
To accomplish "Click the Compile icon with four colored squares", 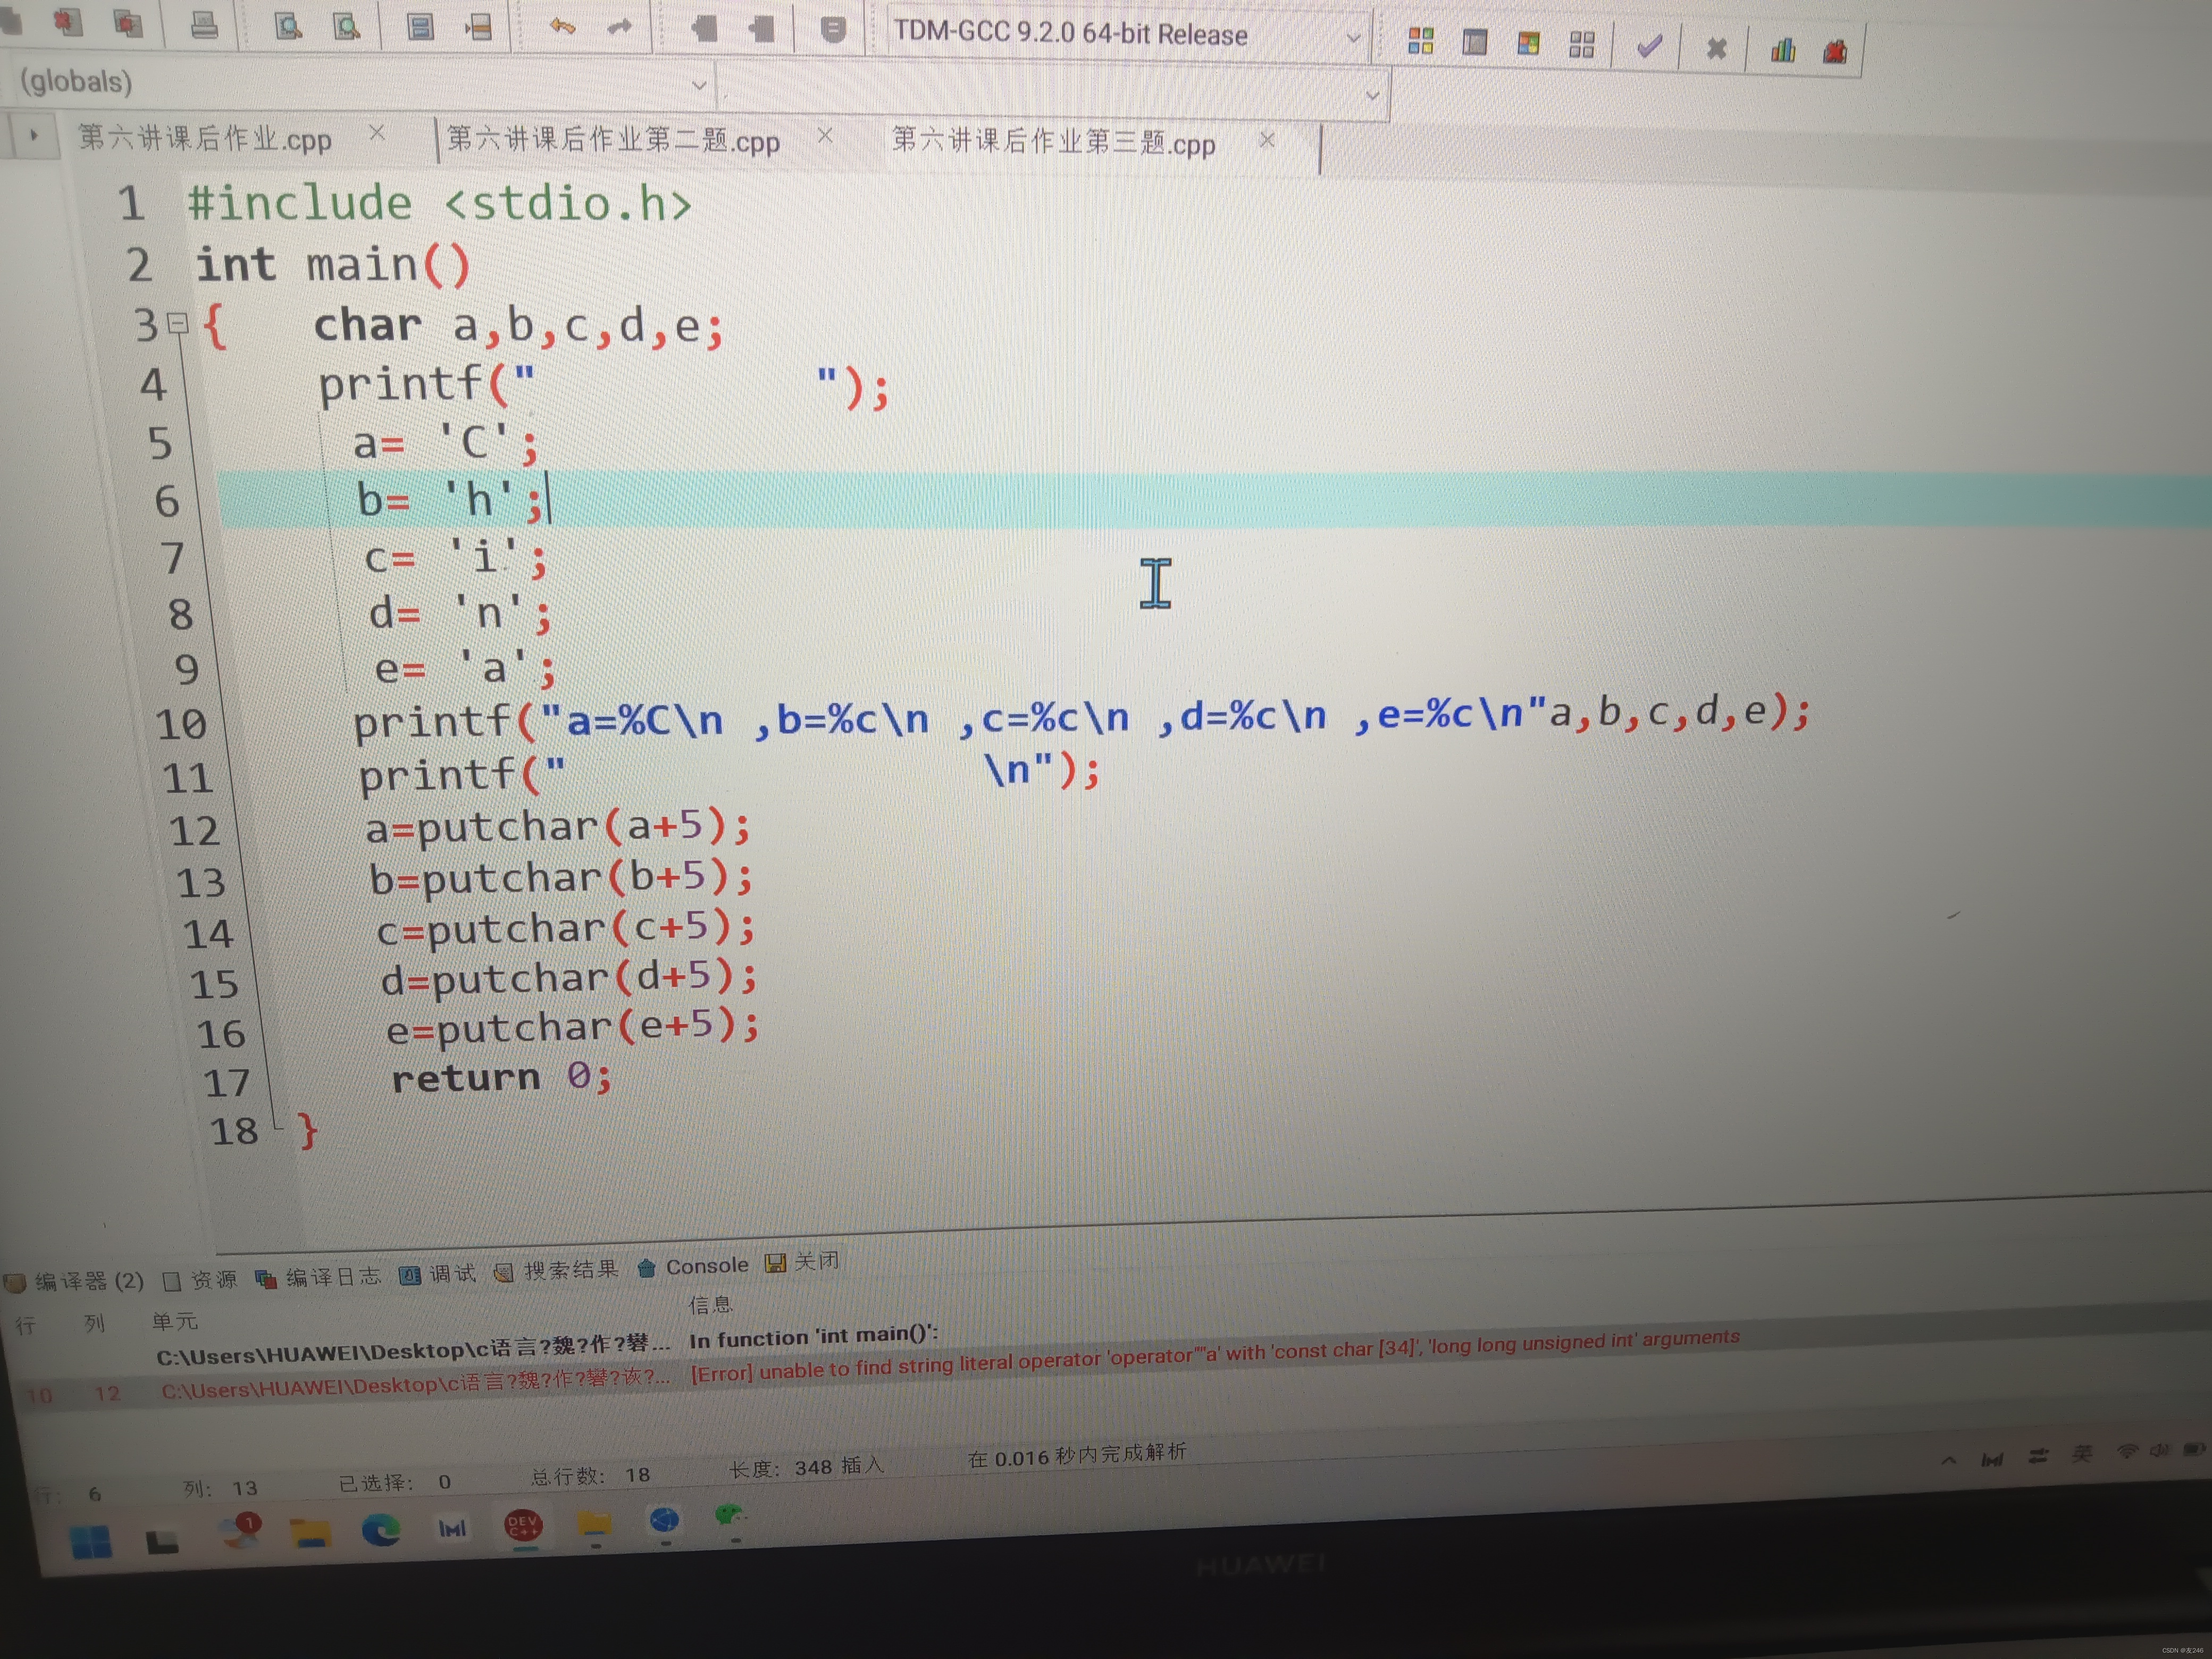I will pos(1420,41).
